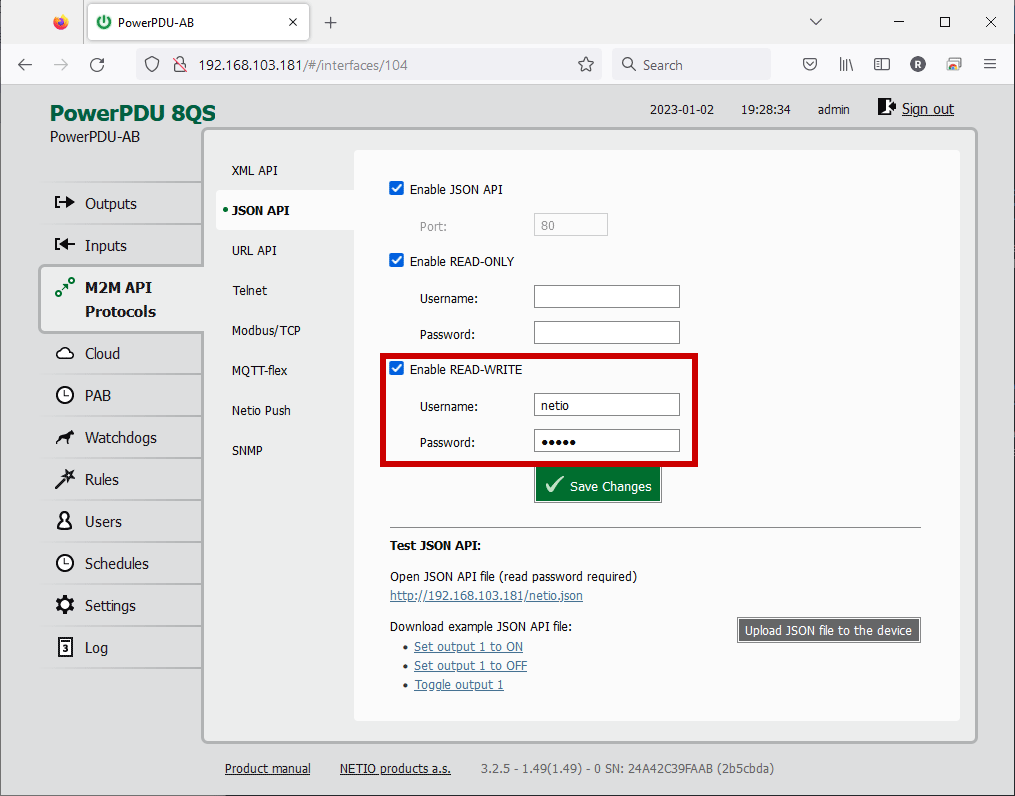1015x796 pixels.
Task: Toggle the Enable JSON API checkbox
Action: [396, 188]
